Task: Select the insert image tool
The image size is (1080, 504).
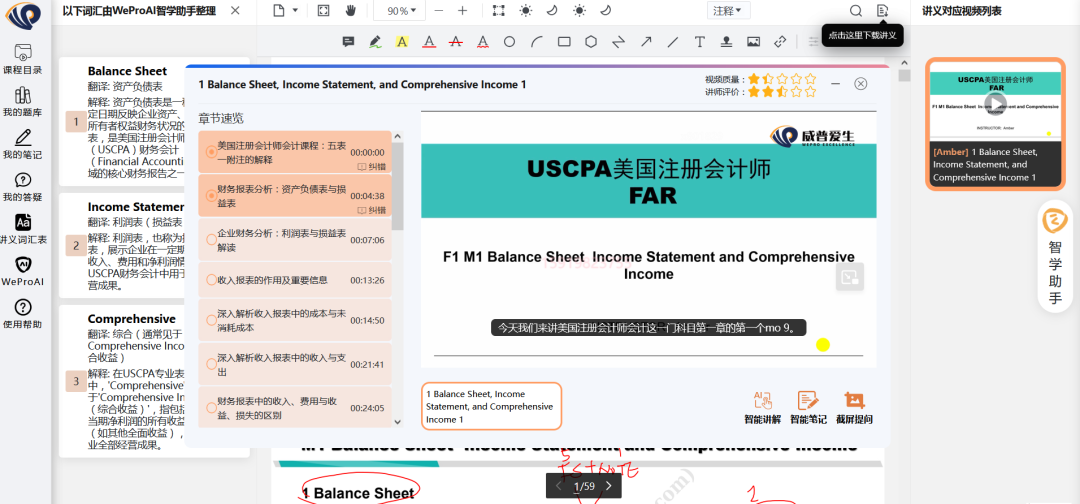Action: tap(754, 42)
